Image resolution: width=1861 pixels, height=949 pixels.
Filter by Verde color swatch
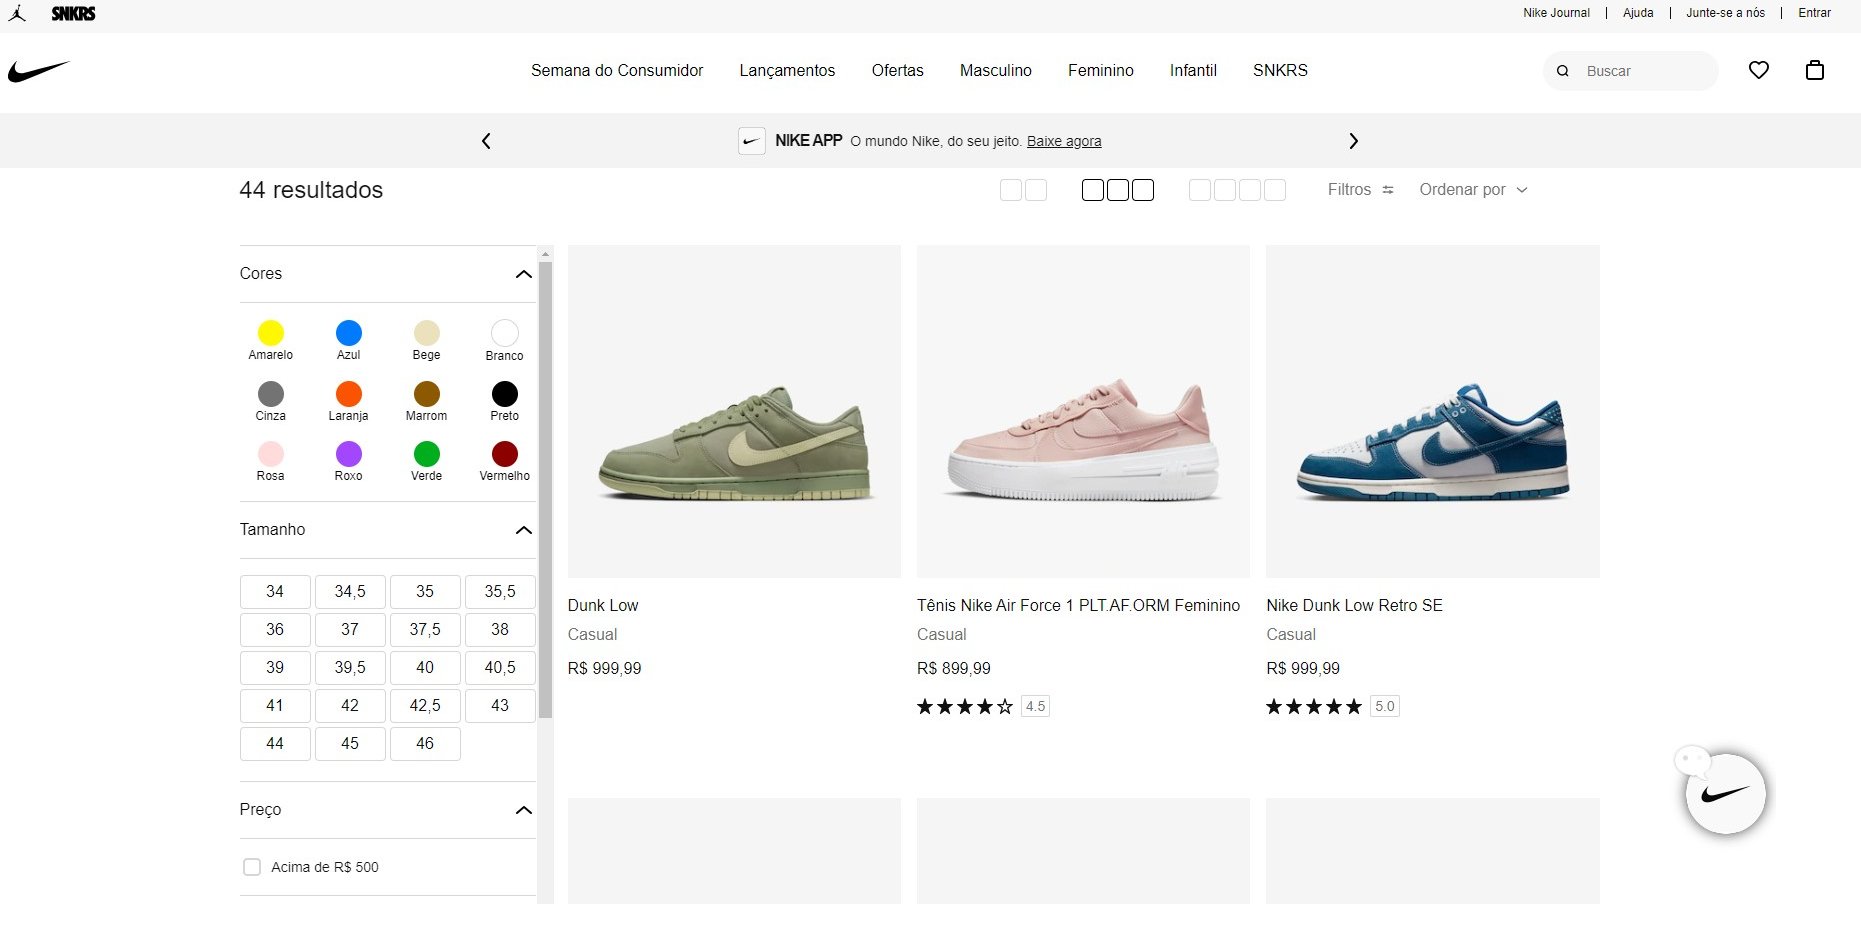click(426, 454)
